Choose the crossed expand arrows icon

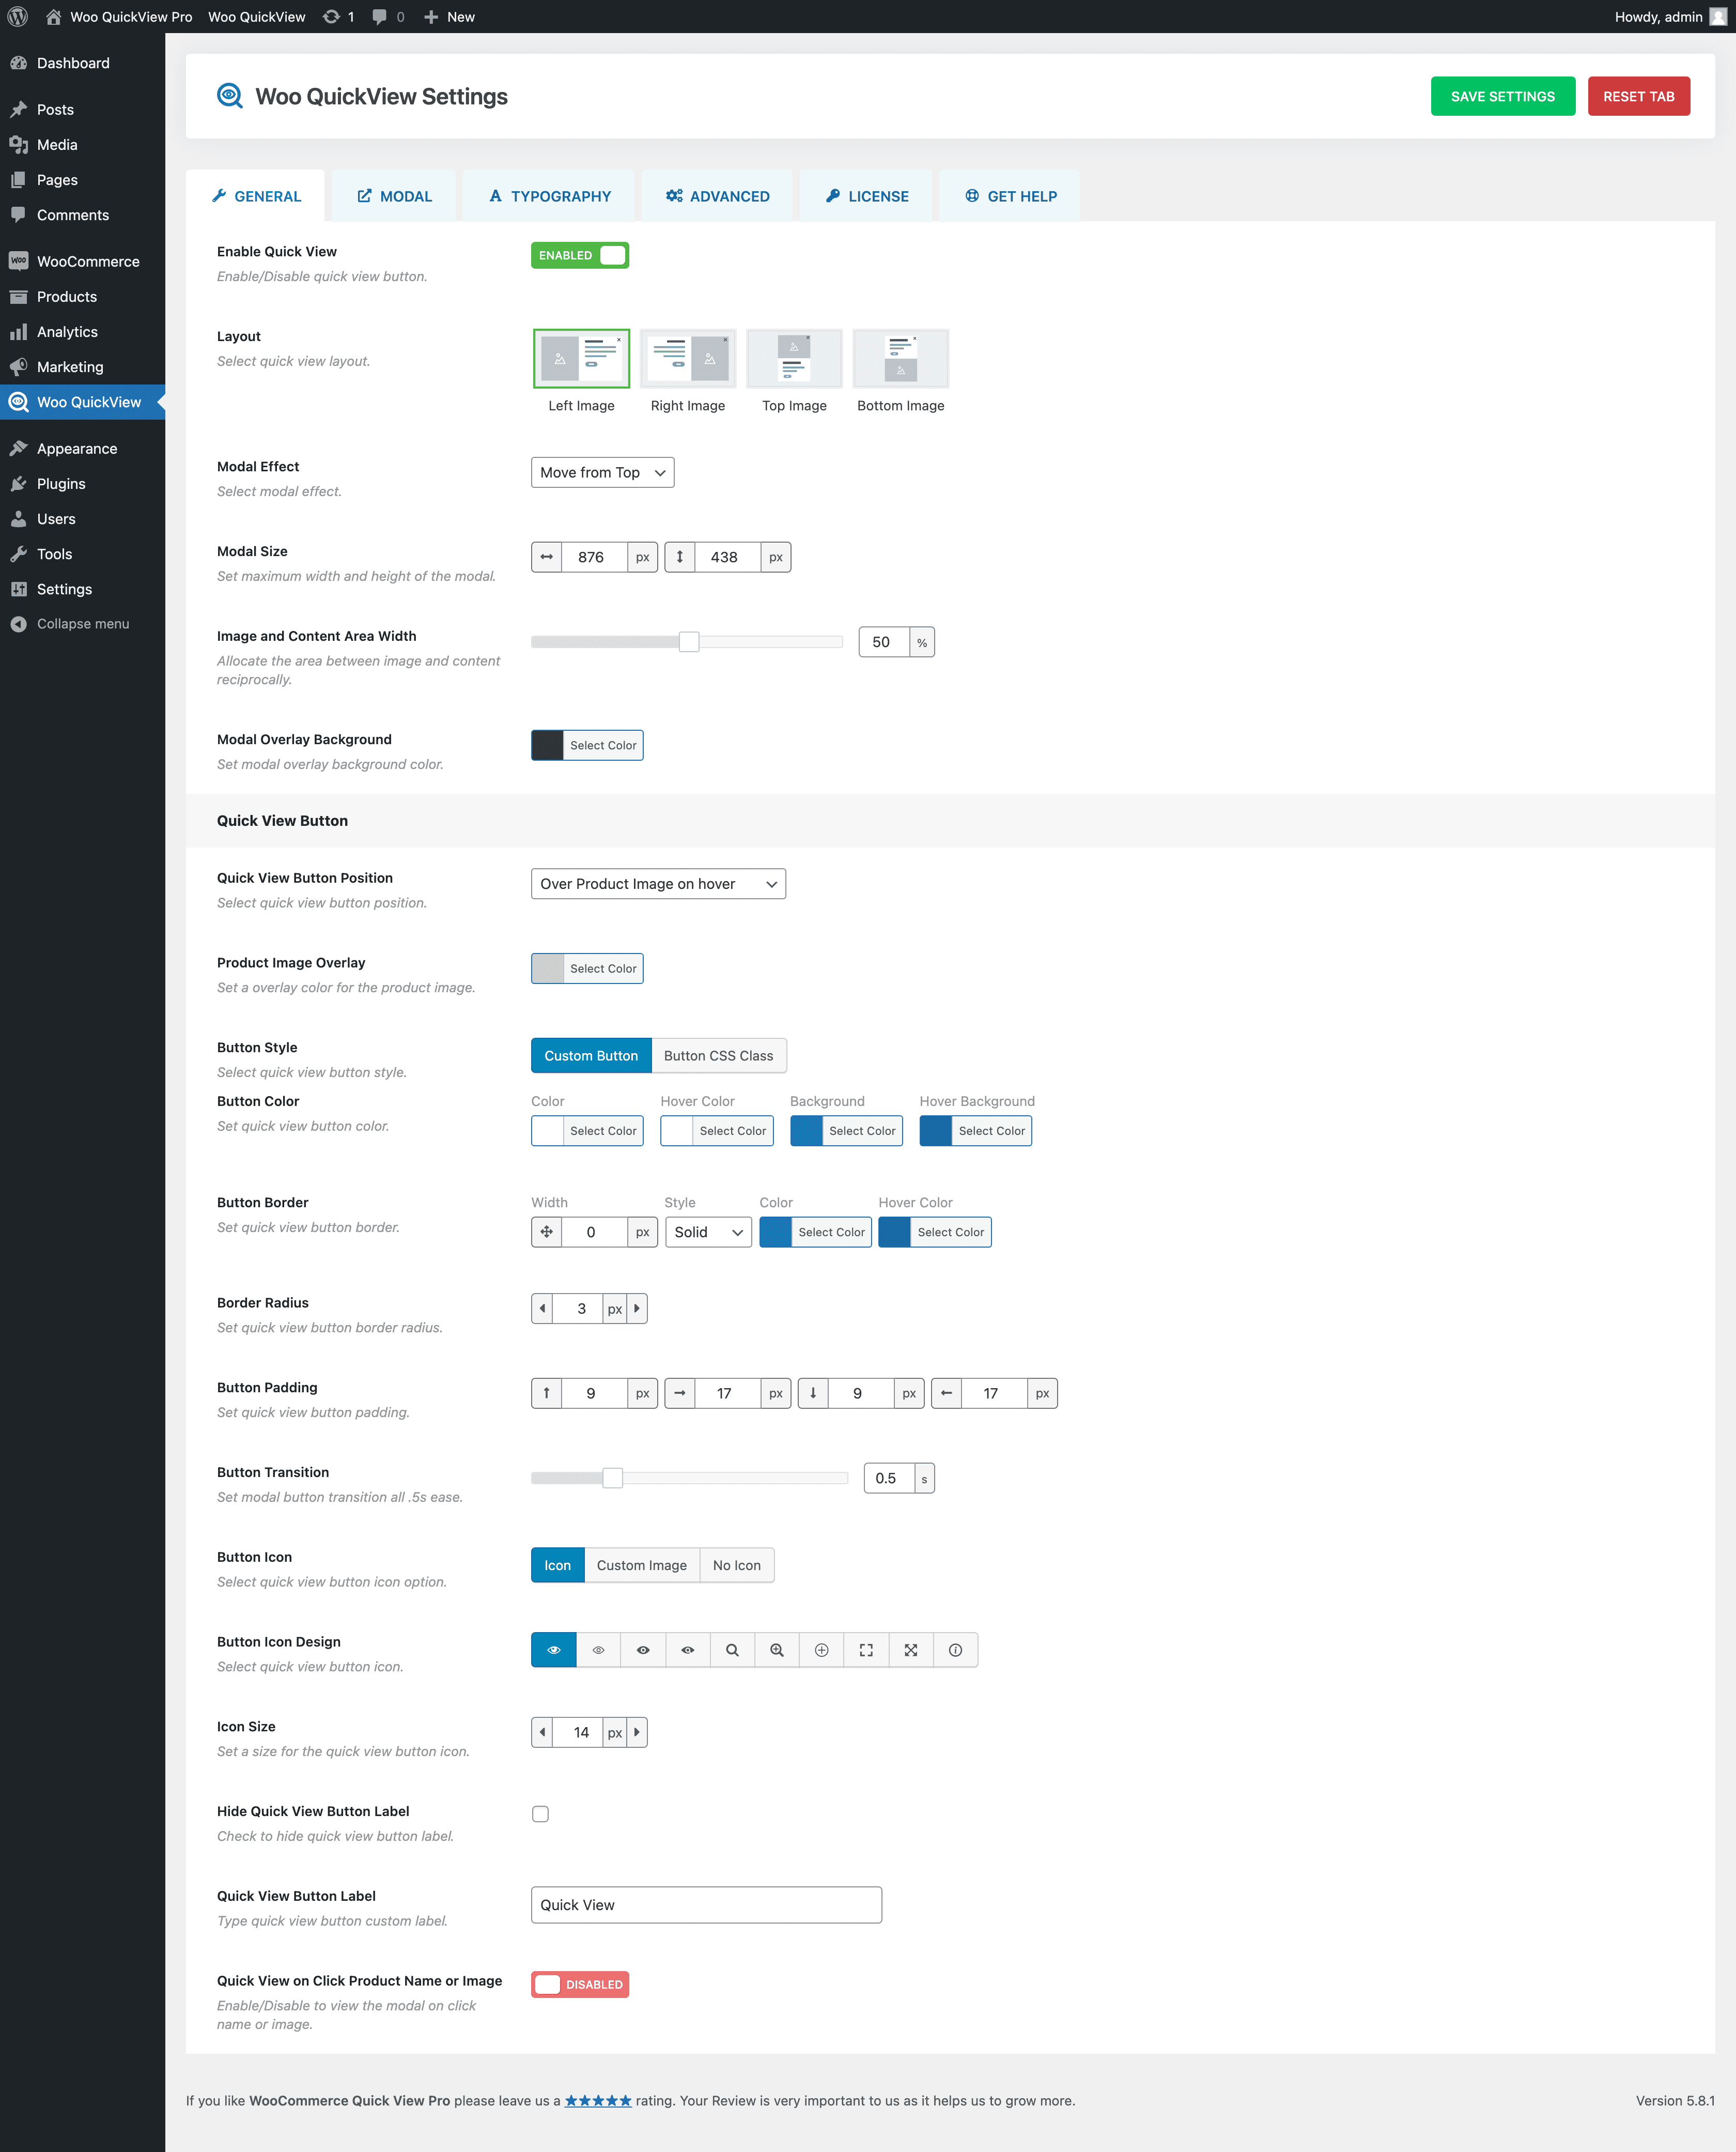click(911, 1650)
